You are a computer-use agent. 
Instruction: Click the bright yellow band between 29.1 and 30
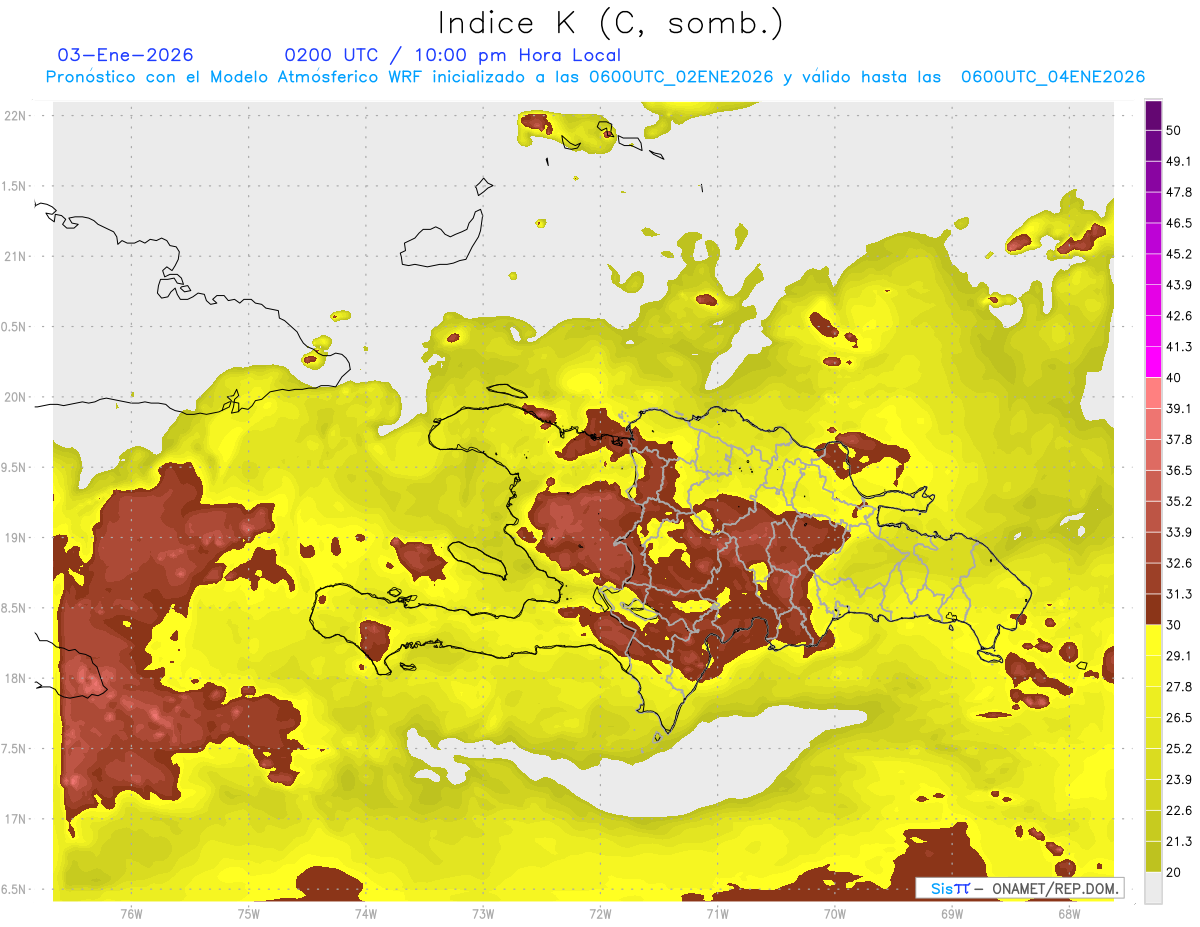pos(1153,640)
